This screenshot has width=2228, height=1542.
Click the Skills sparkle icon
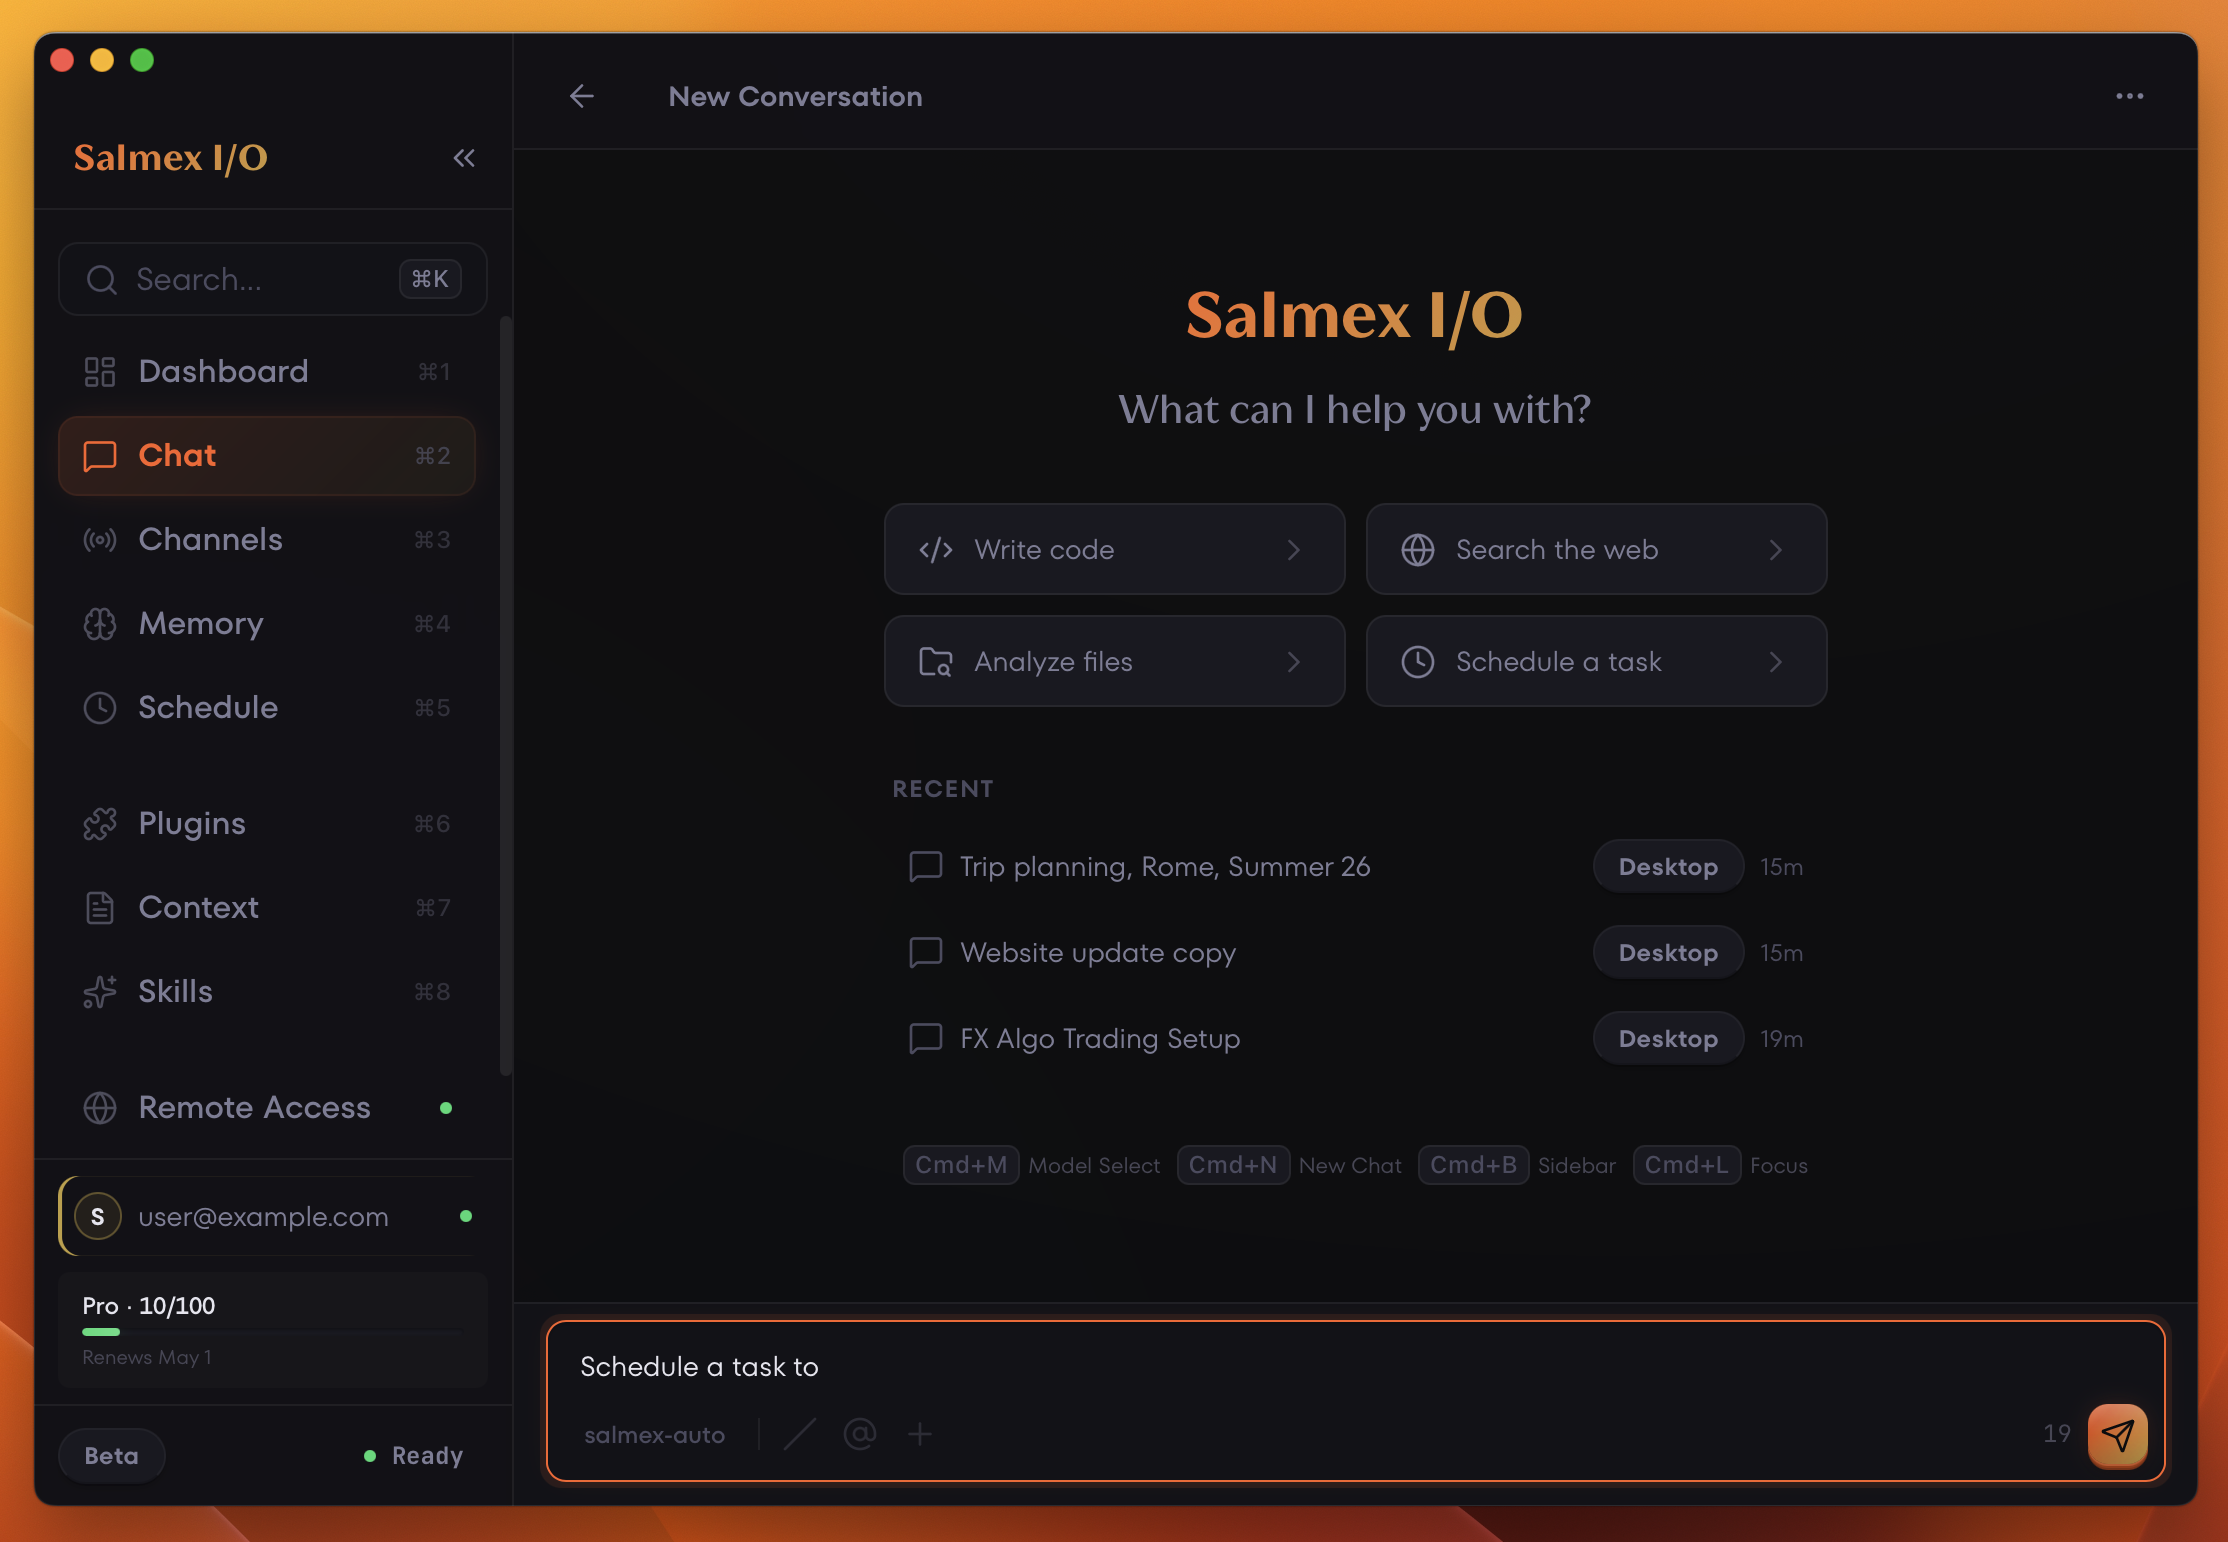100,991
